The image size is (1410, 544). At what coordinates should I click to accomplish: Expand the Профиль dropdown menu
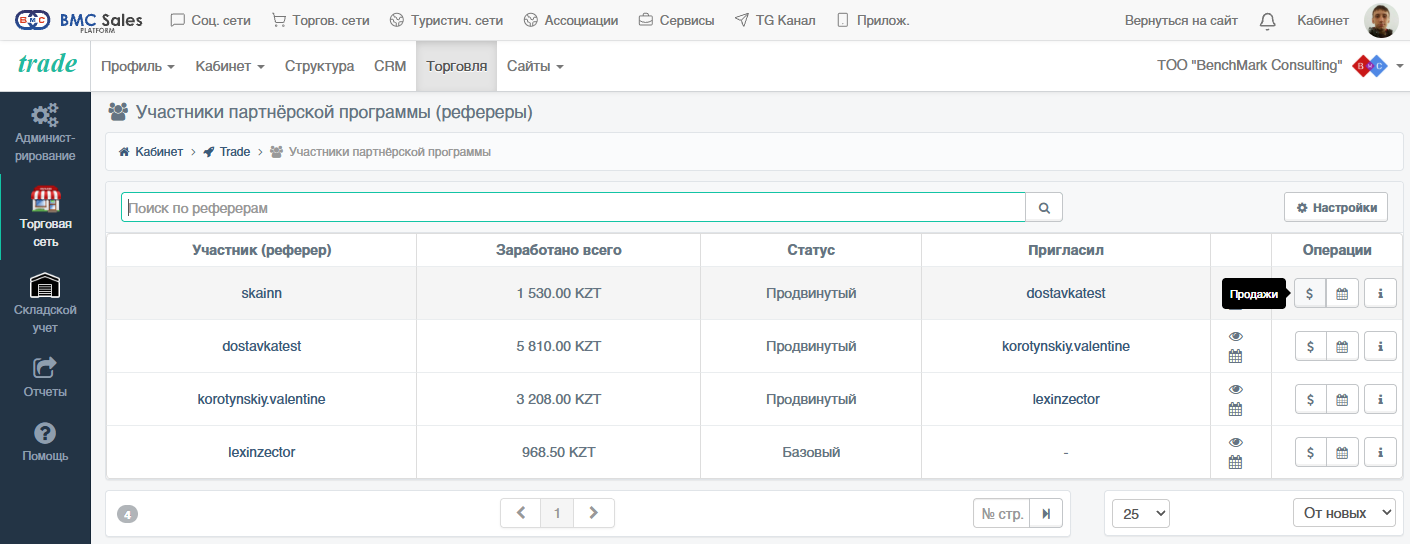pos(138,66)
